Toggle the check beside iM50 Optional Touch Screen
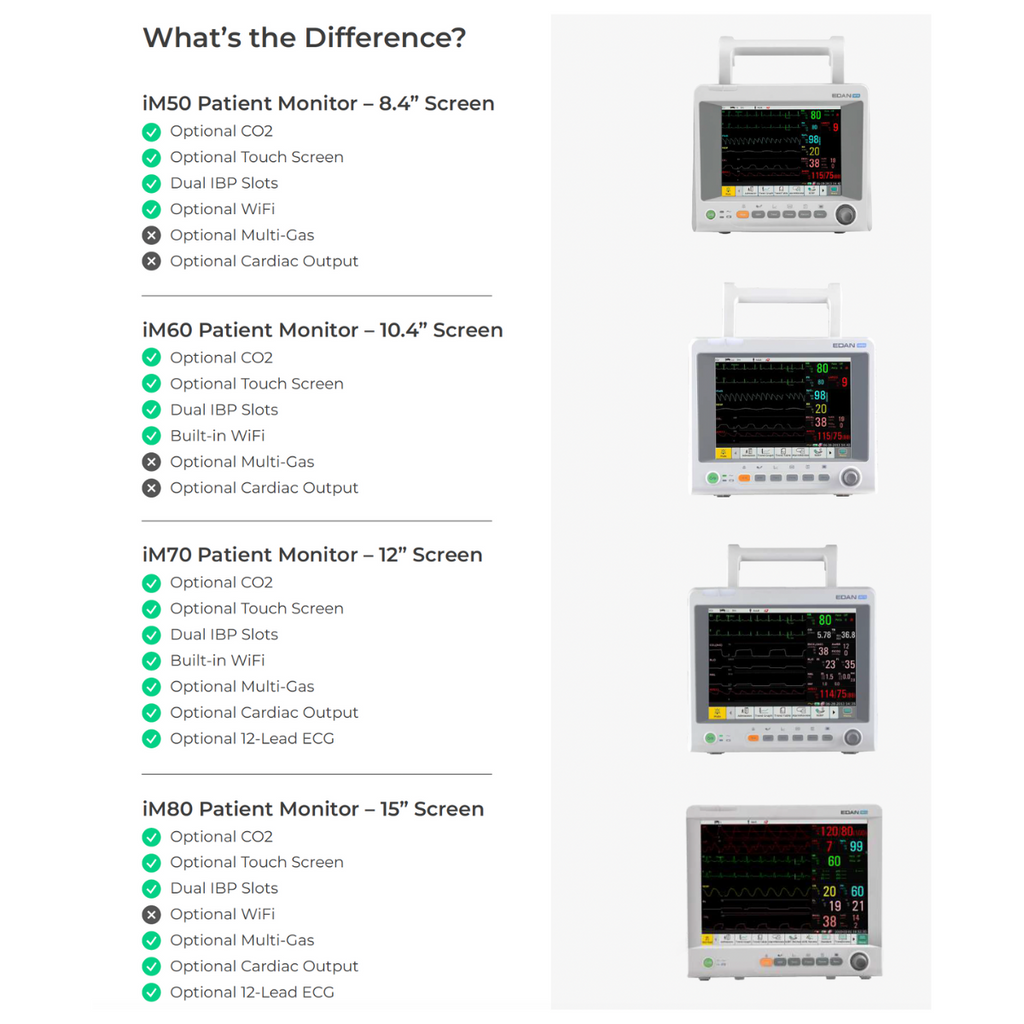Viewport: 1024px width, 1024px height. (152, 157)
